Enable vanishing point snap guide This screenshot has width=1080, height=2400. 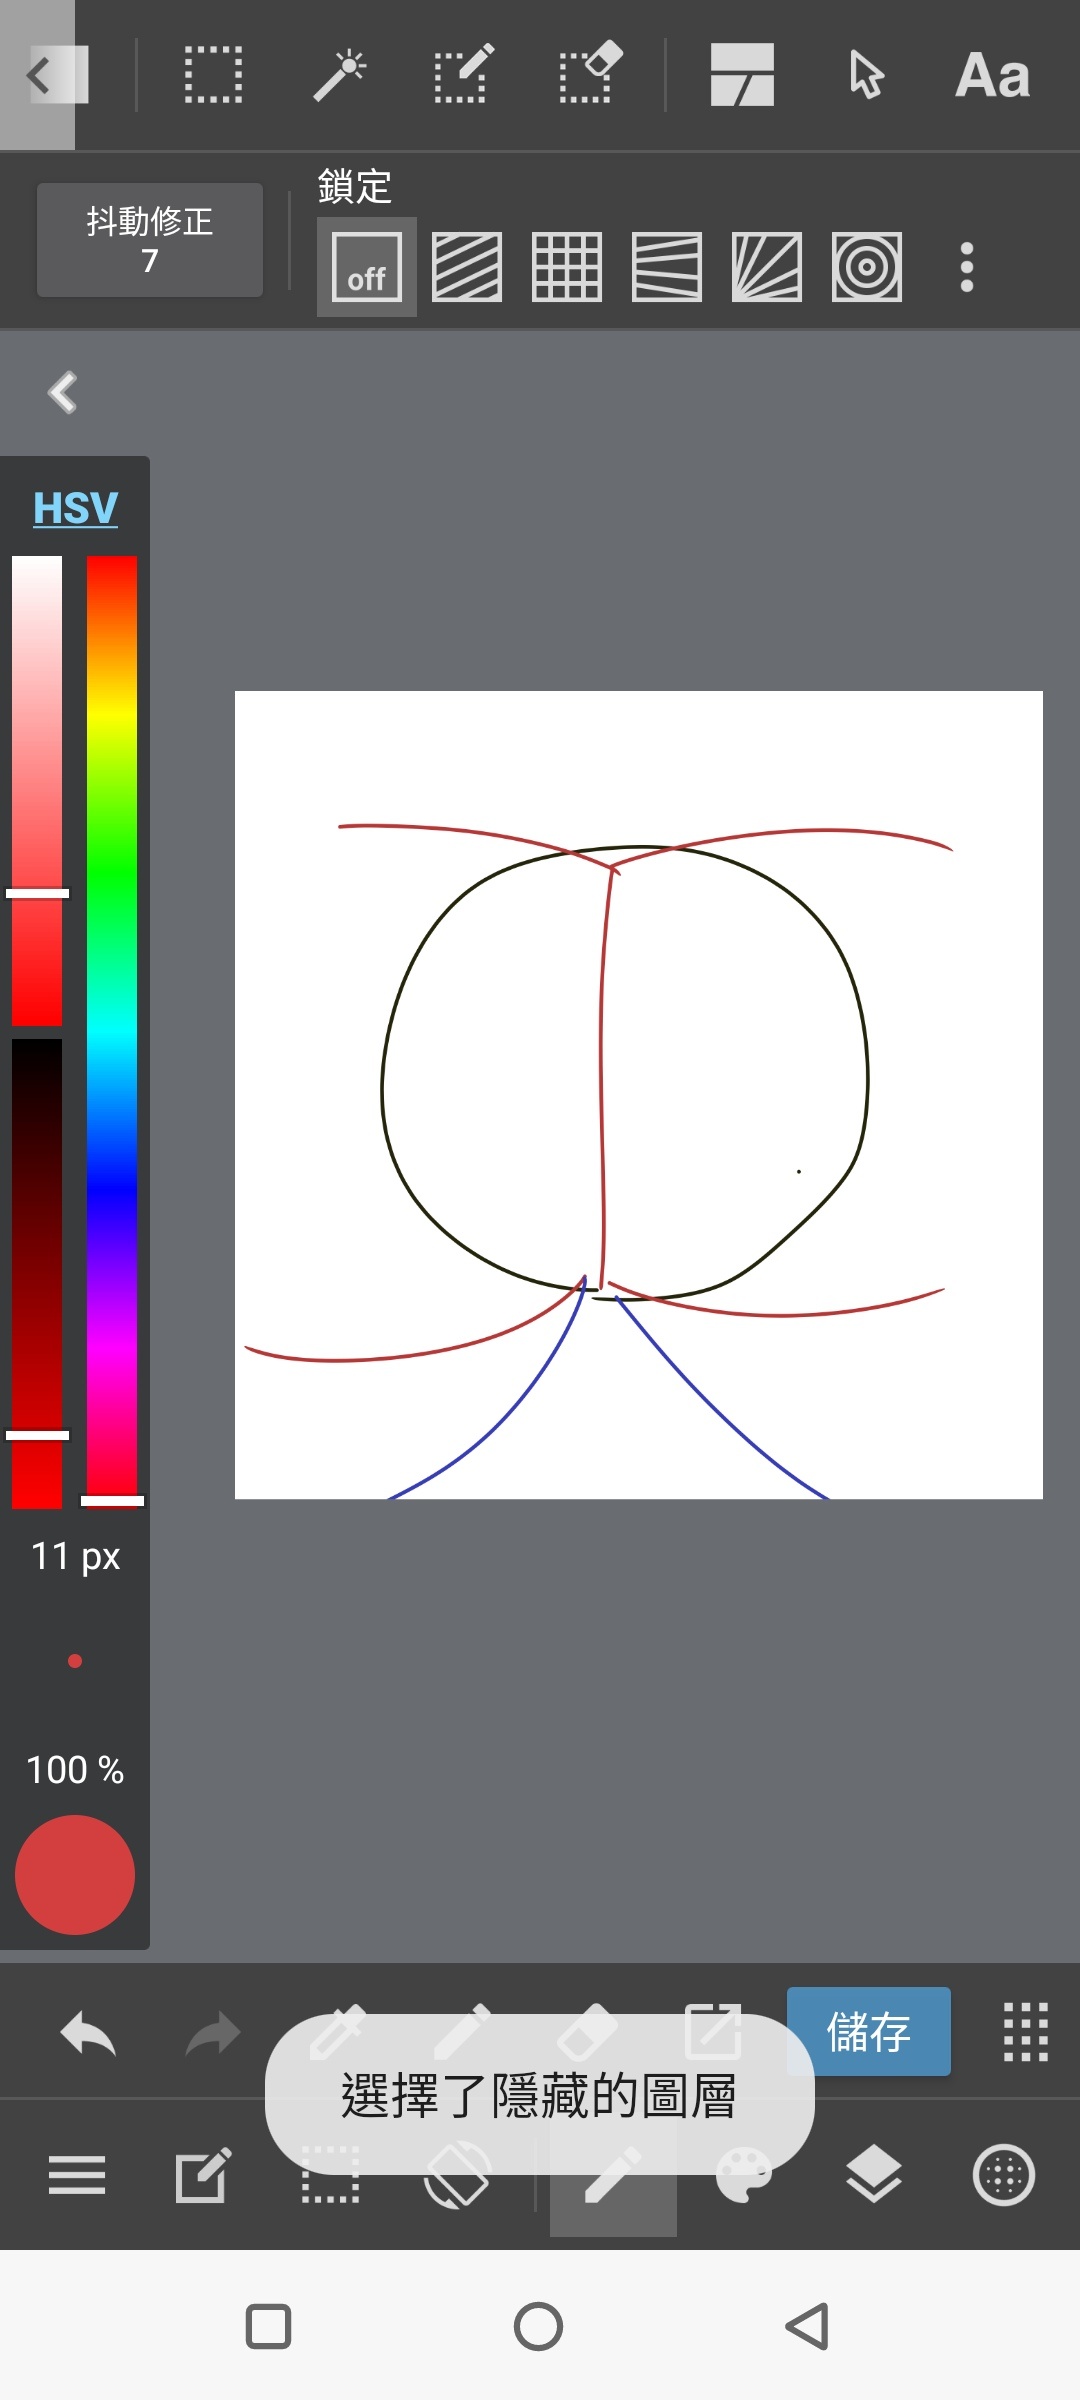(667, 267)
